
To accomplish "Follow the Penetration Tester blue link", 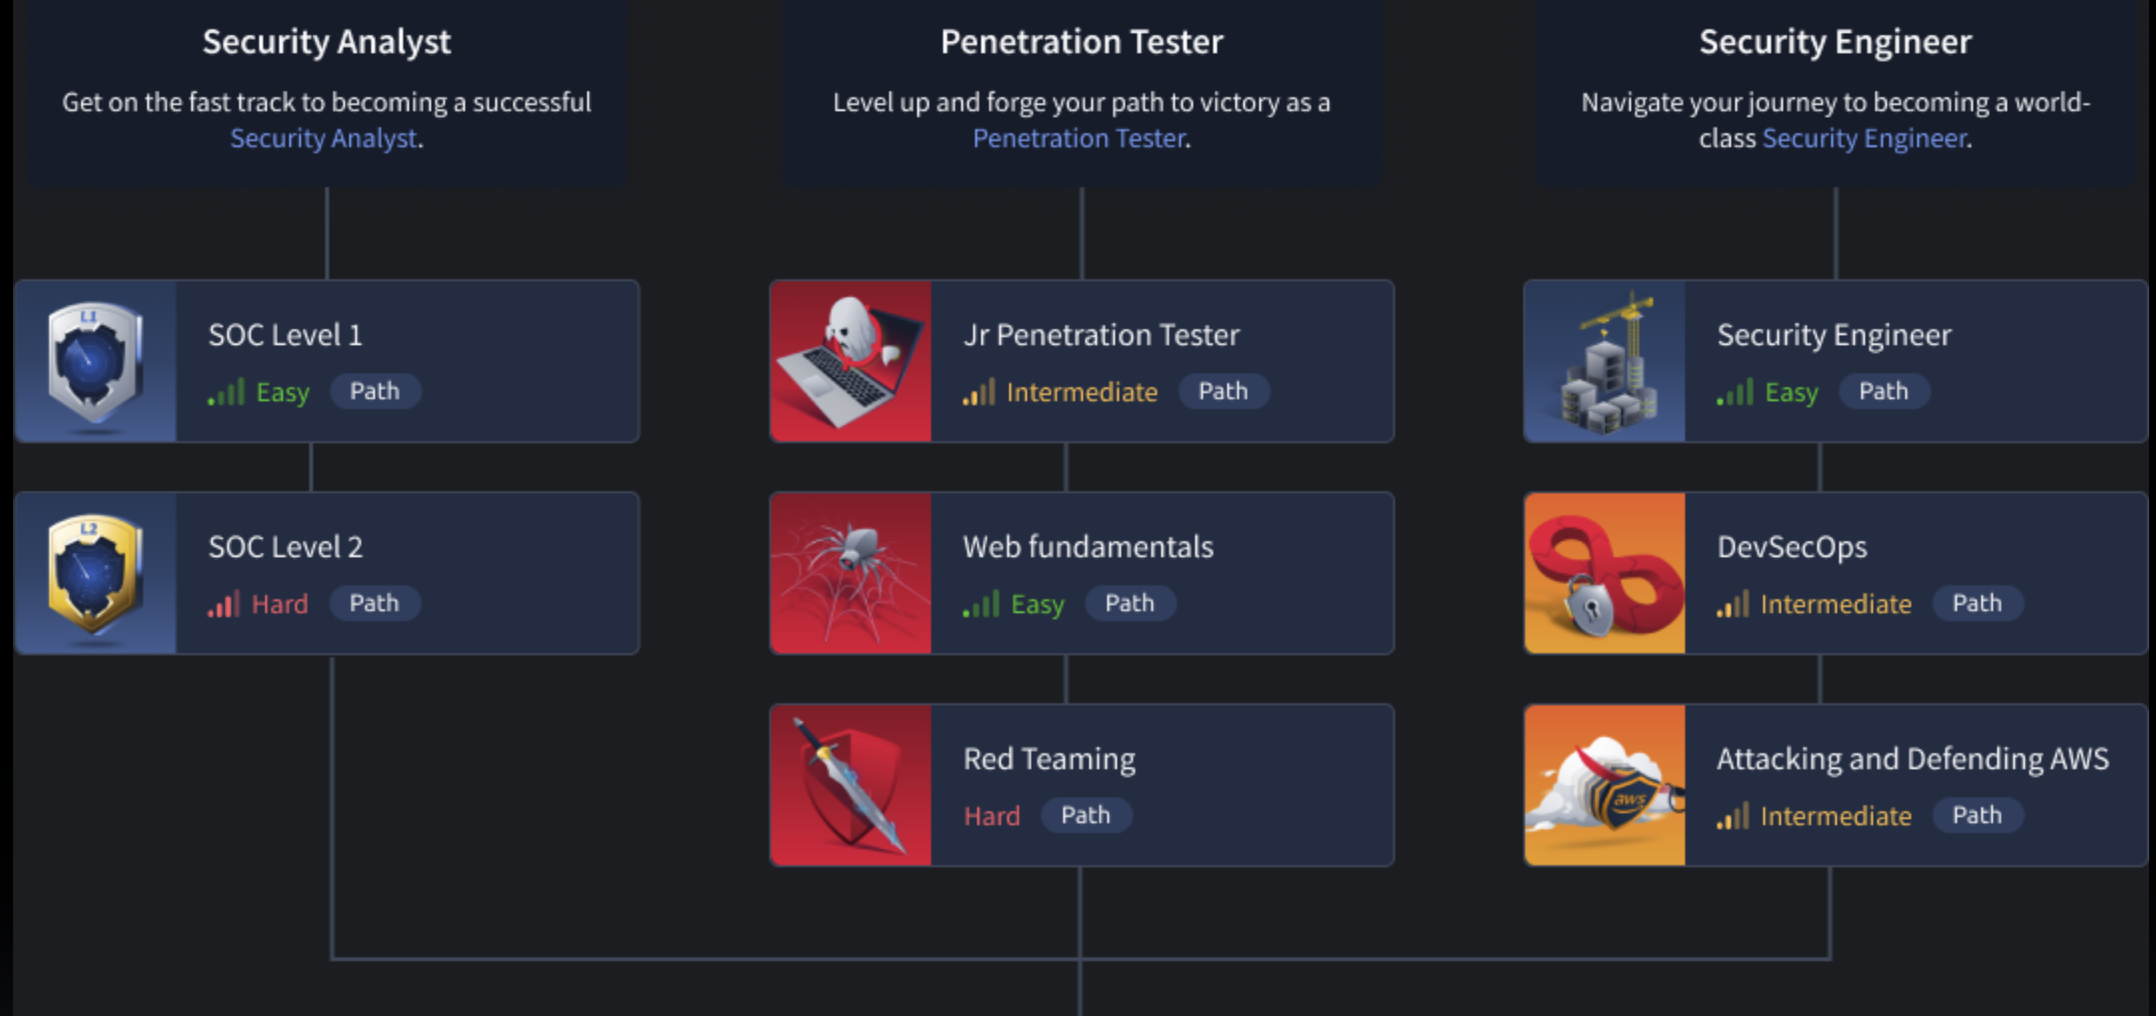I will pos(1078,138).
